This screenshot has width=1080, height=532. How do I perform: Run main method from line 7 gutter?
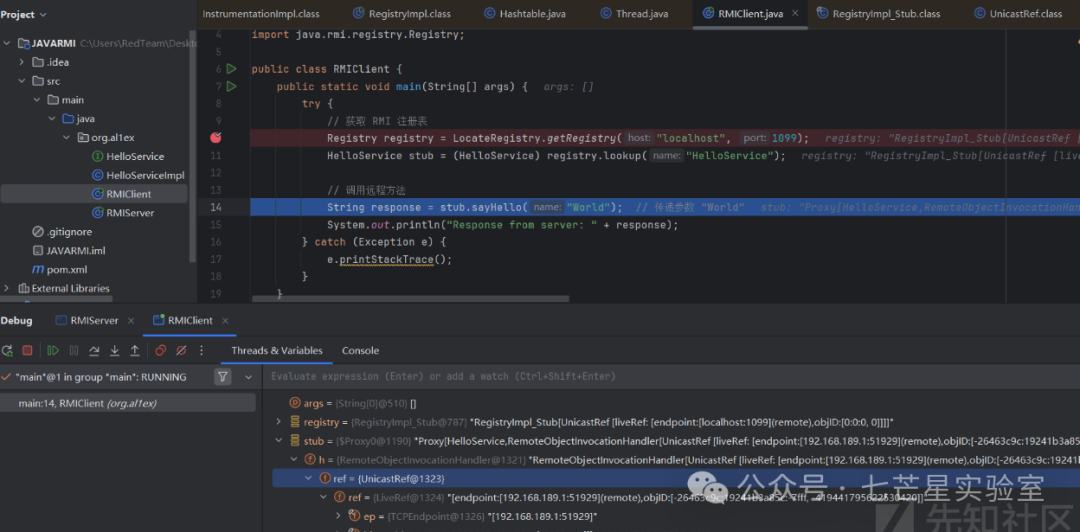click(x=231, y=86)
